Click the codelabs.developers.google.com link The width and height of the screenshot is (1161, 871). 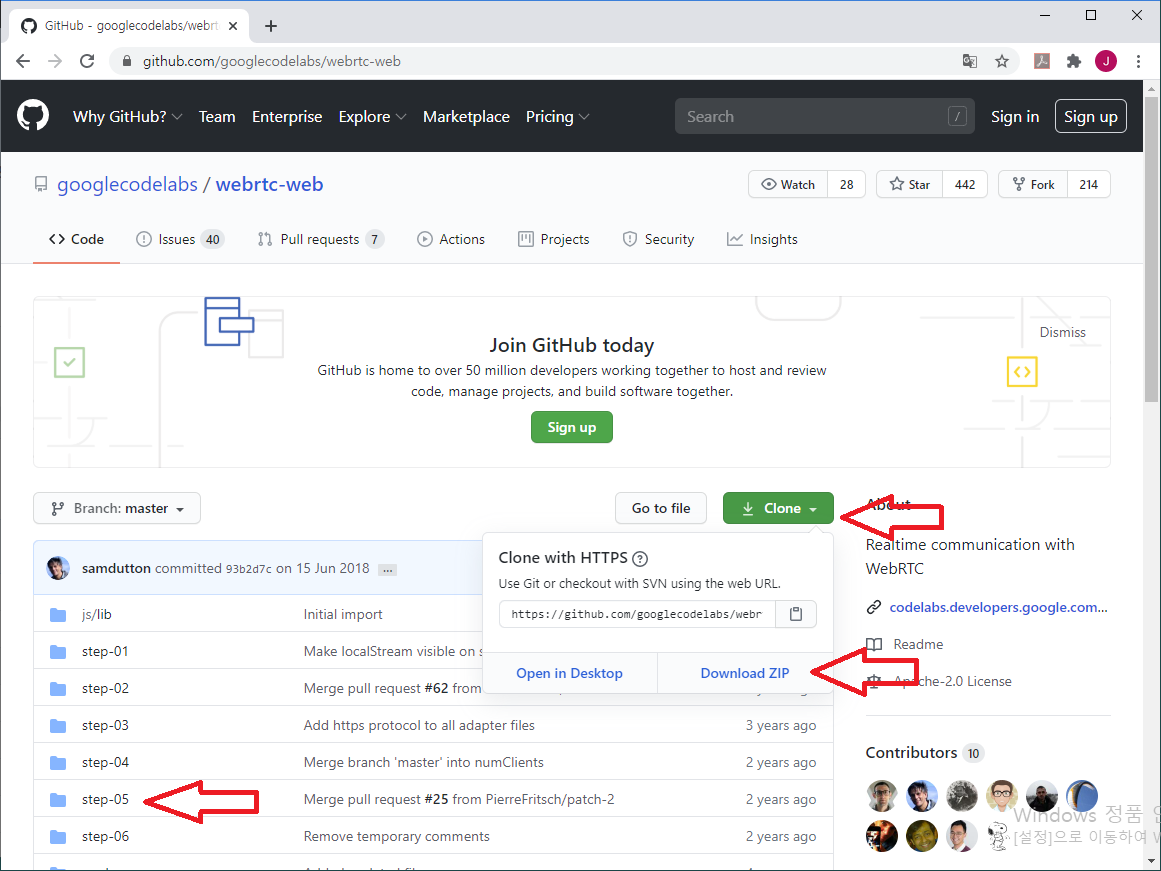point(998,607)
